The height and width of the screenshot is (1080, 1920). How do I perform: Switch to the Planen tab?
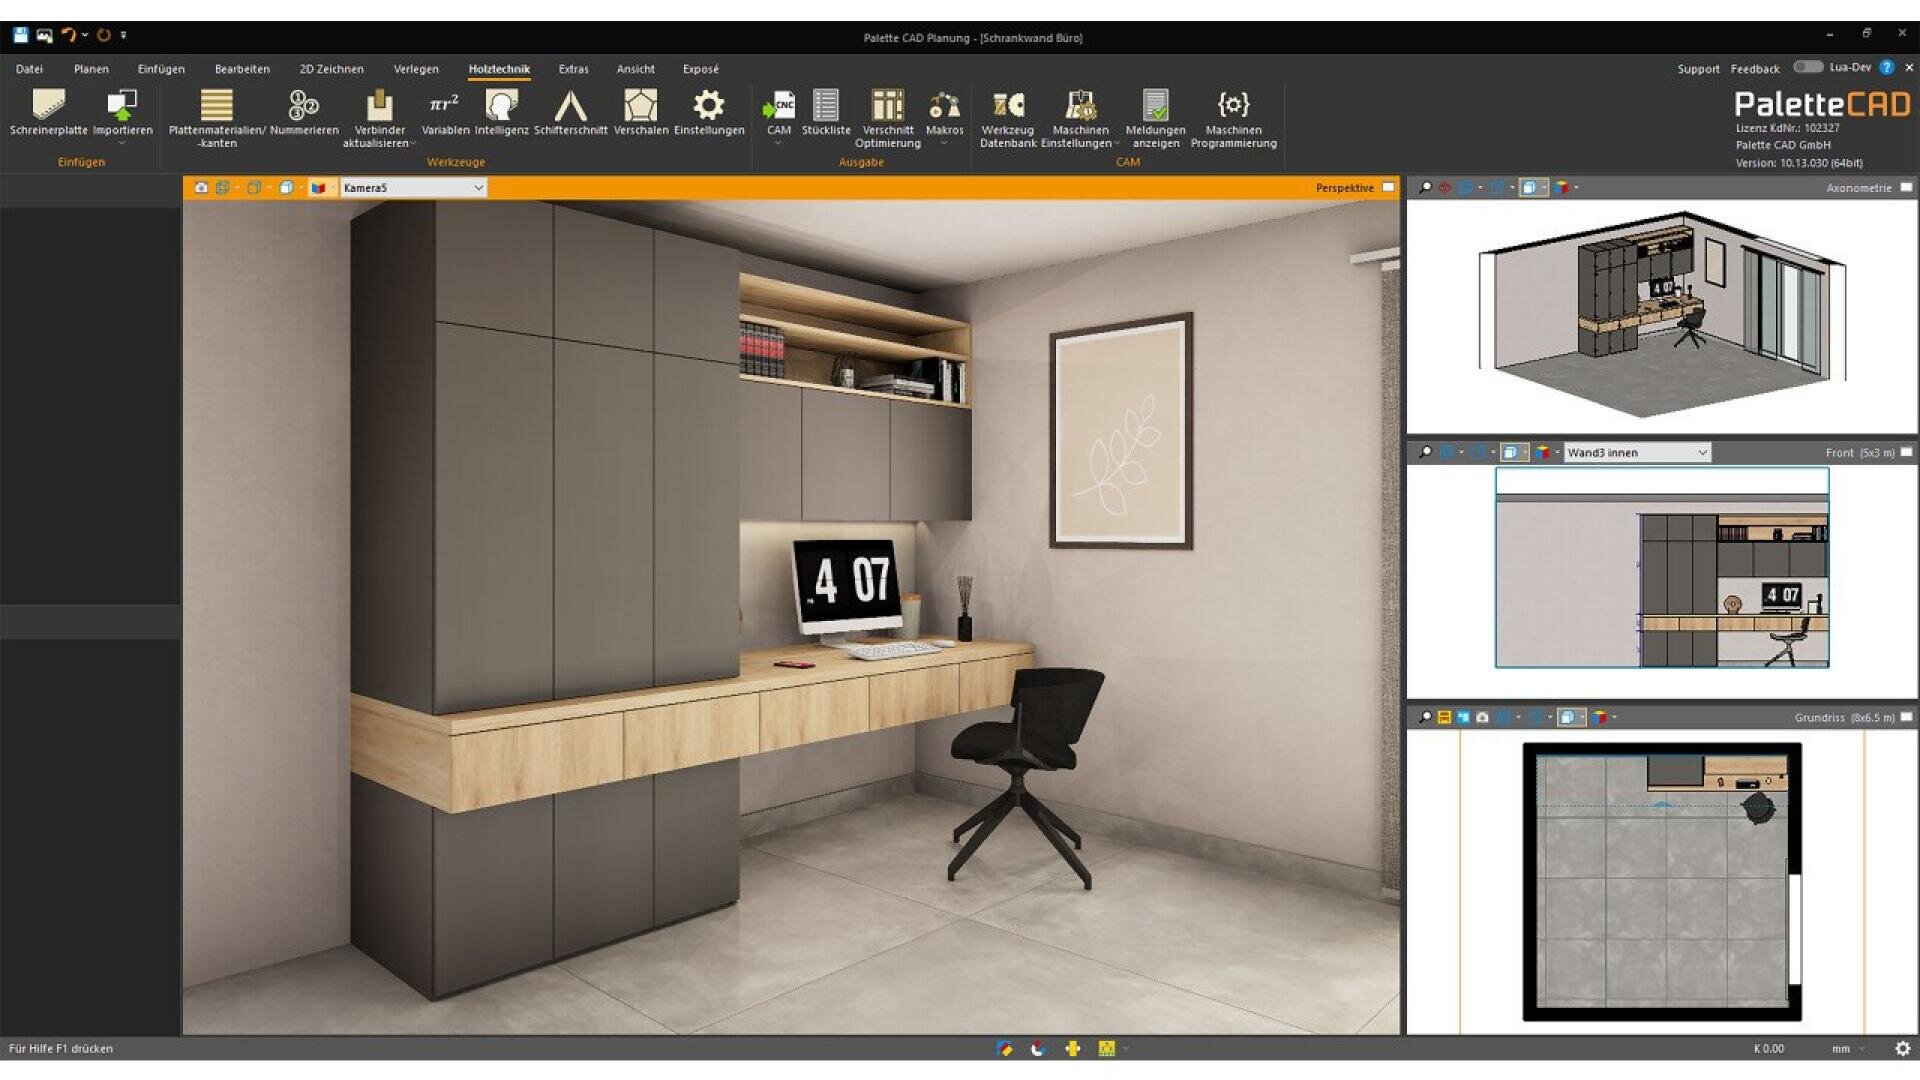tap(91, 69)
